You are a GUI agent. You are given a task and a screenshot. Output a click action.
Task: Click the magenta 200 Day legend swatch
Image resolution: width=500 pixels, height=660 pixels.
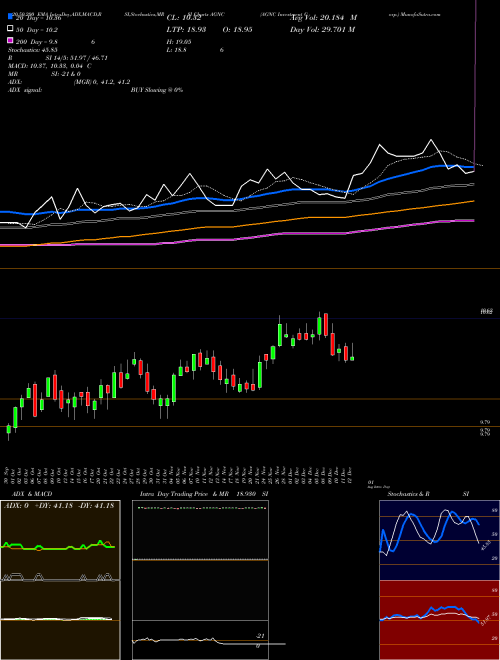[10, 41]
